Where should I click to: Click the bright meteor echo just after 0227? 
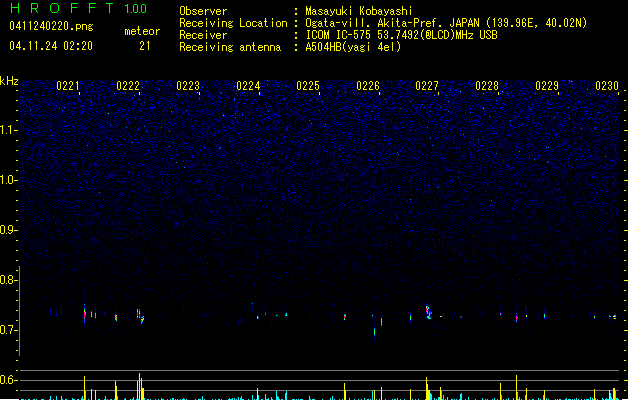(x=428, y=312)
